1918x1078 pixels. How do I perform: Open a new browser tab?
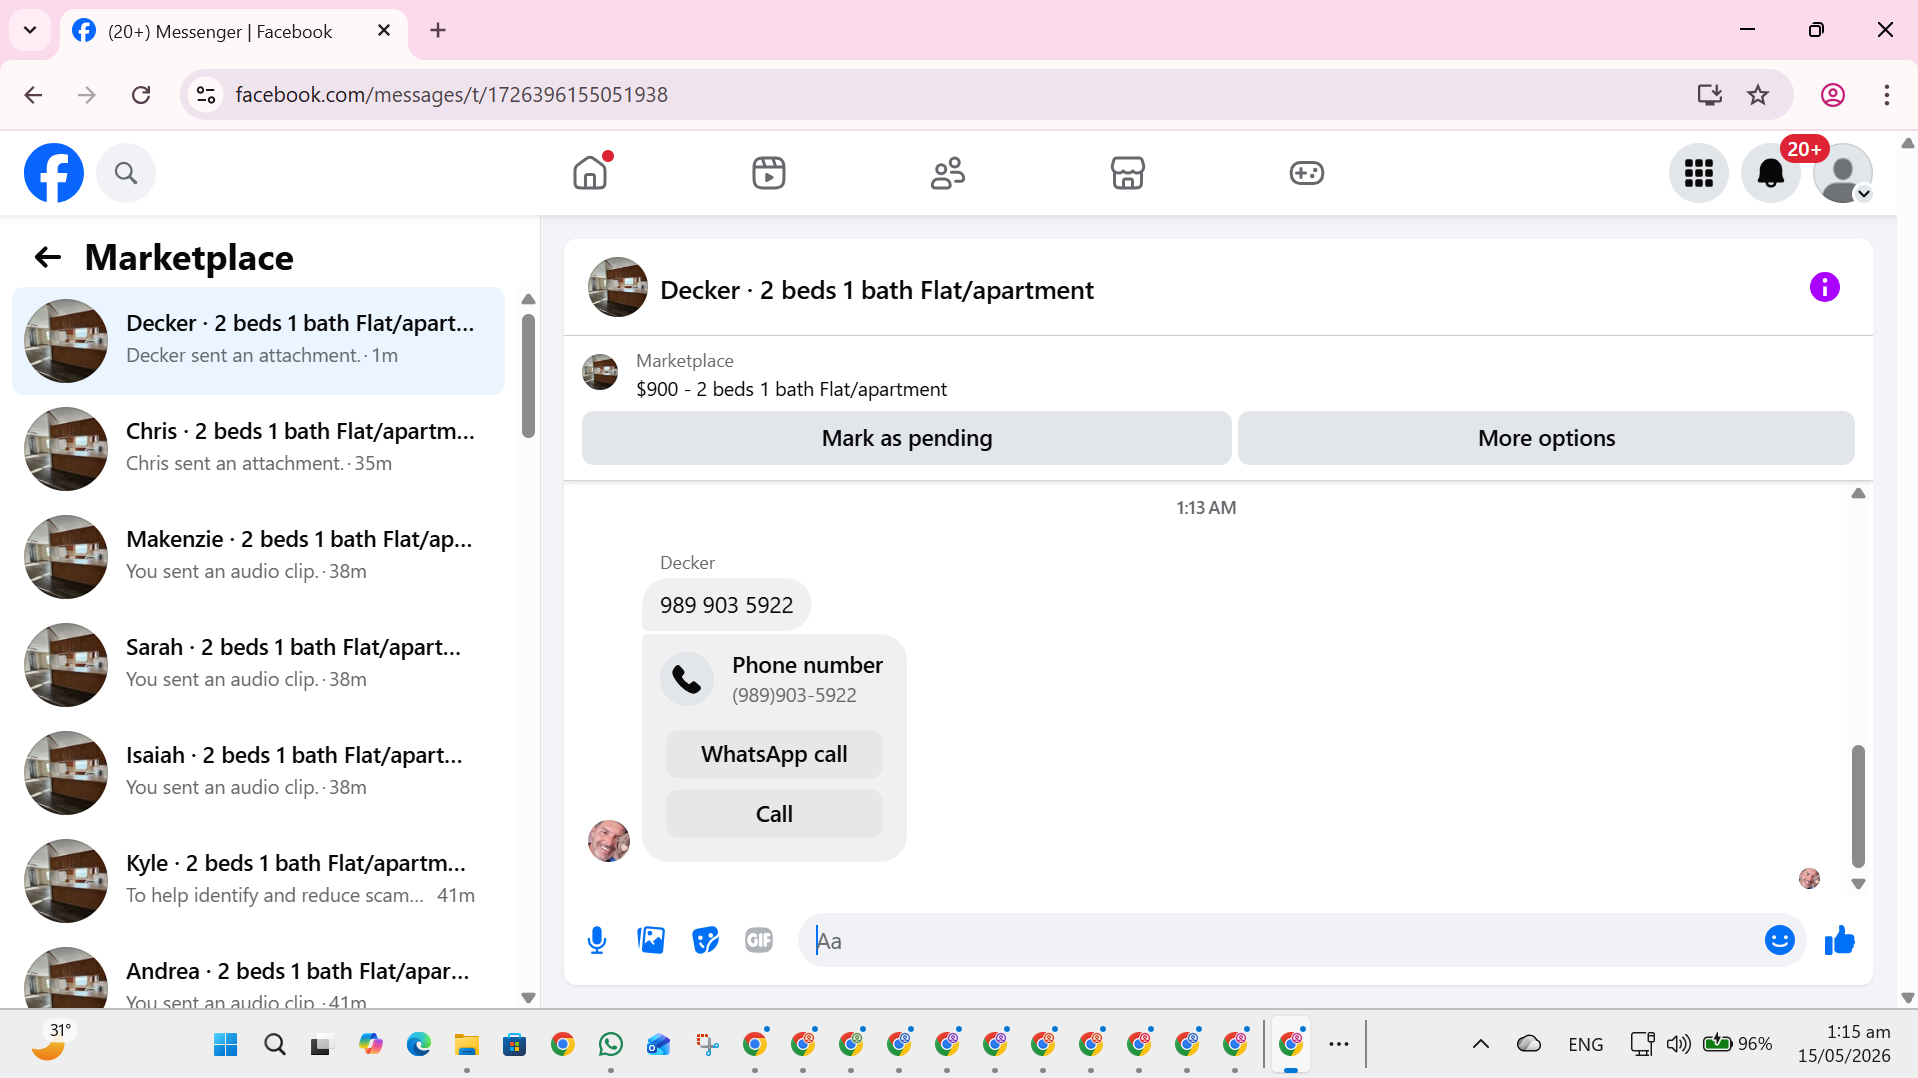point(438,30)
